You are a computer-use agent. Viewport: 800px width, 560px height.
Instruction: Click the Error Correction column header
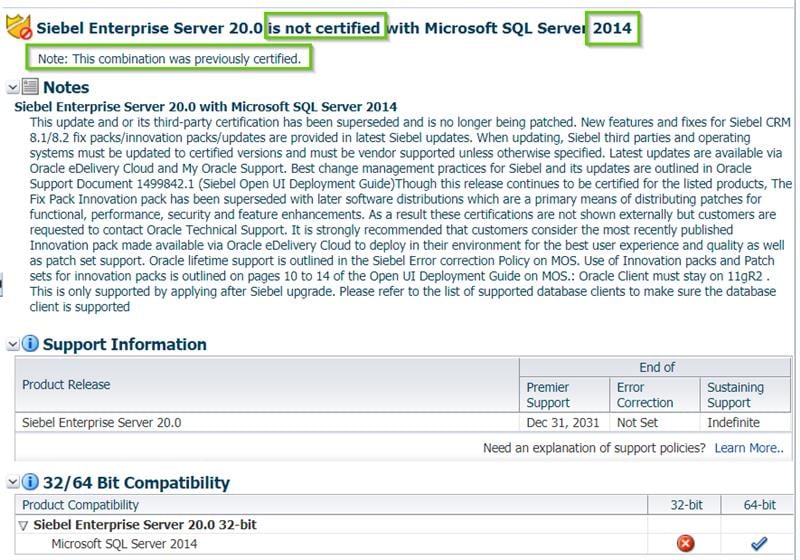point(655,395)
